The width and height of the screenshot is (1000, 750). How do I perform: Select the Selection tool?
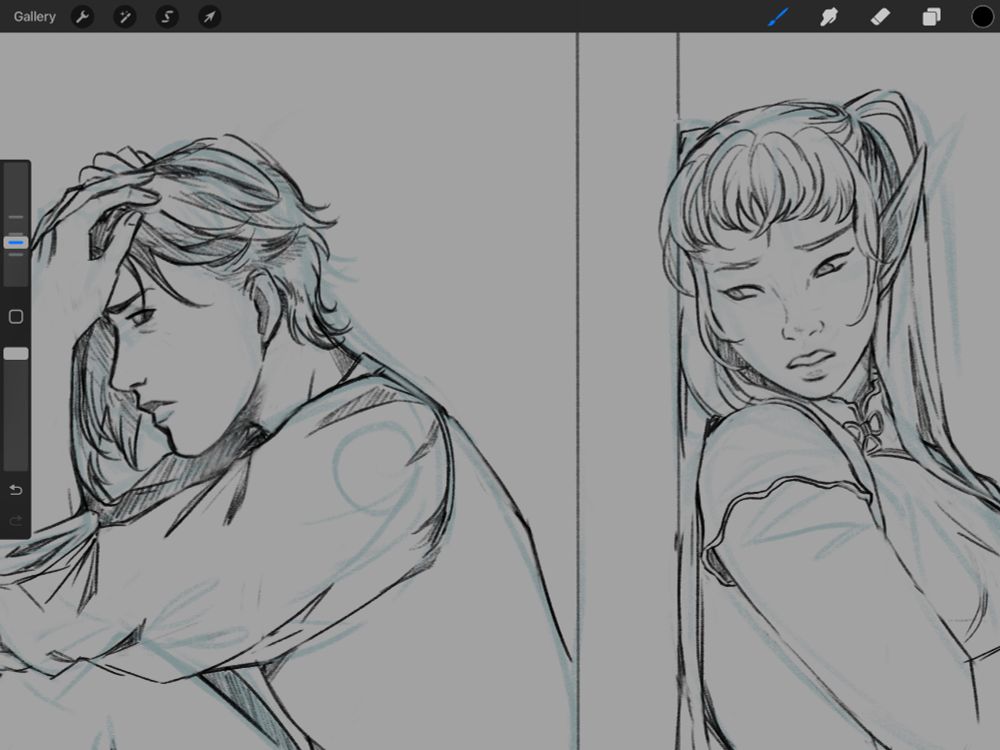pyautogui.click(x=166, y=16)
